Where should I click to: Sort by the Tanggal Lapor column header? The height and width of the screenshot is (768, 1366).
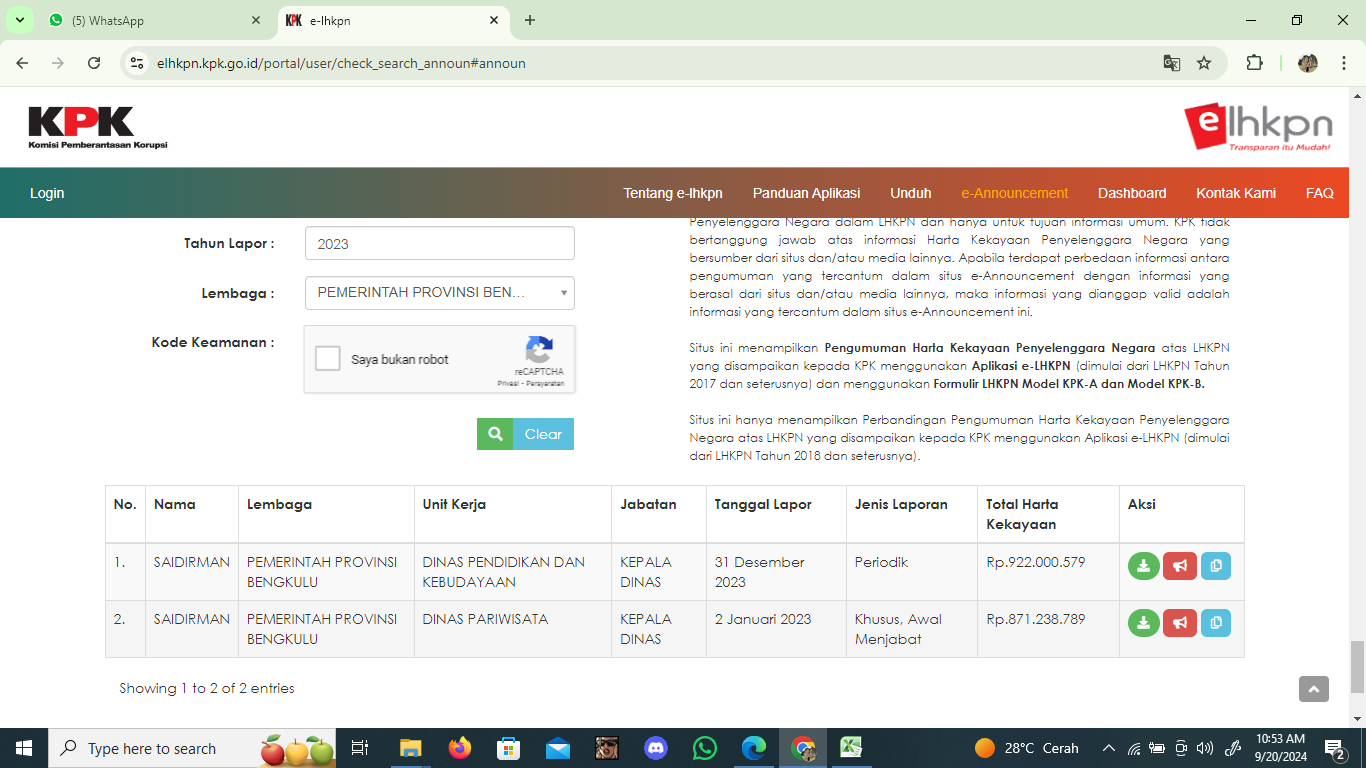(763, 504)
